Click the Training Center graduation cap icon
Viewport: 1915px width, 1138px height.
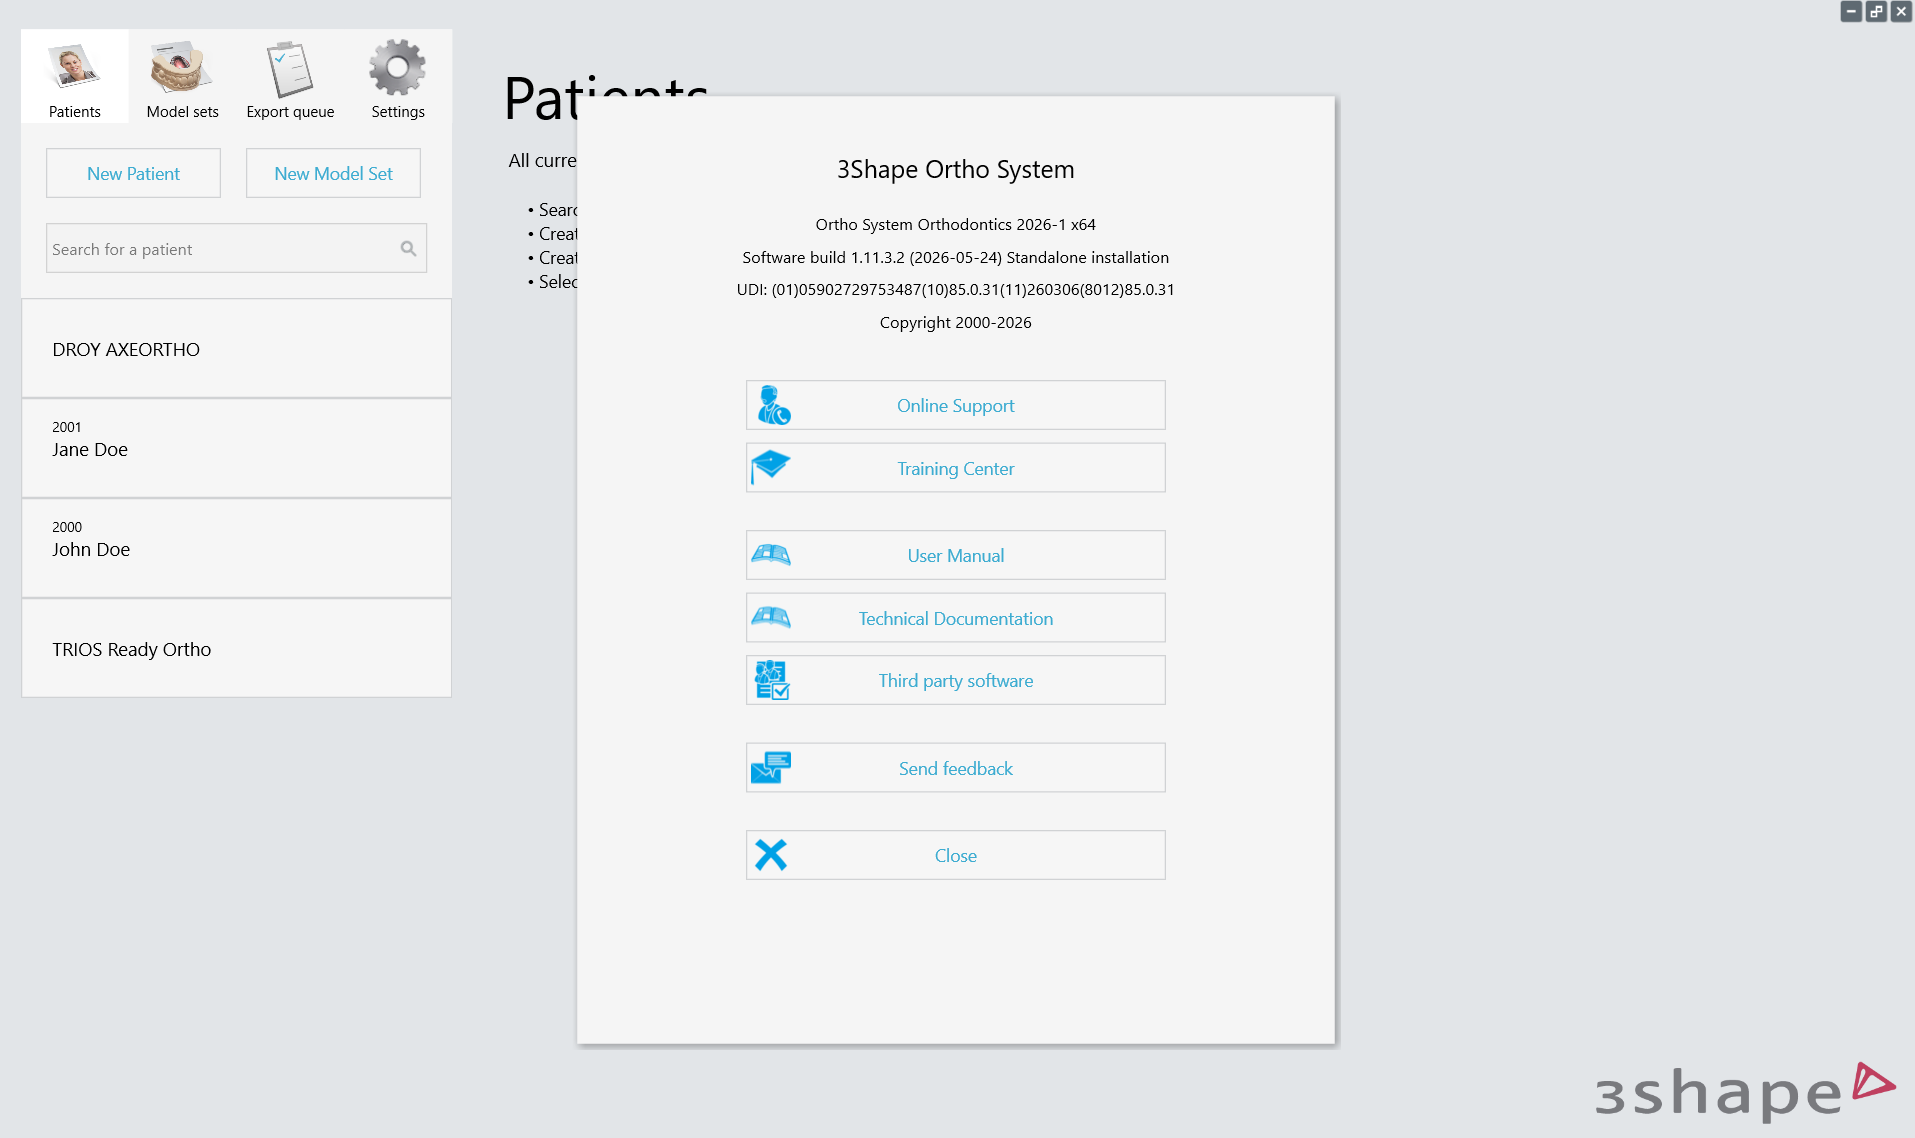pyautogui.click(x=770, y=467)
